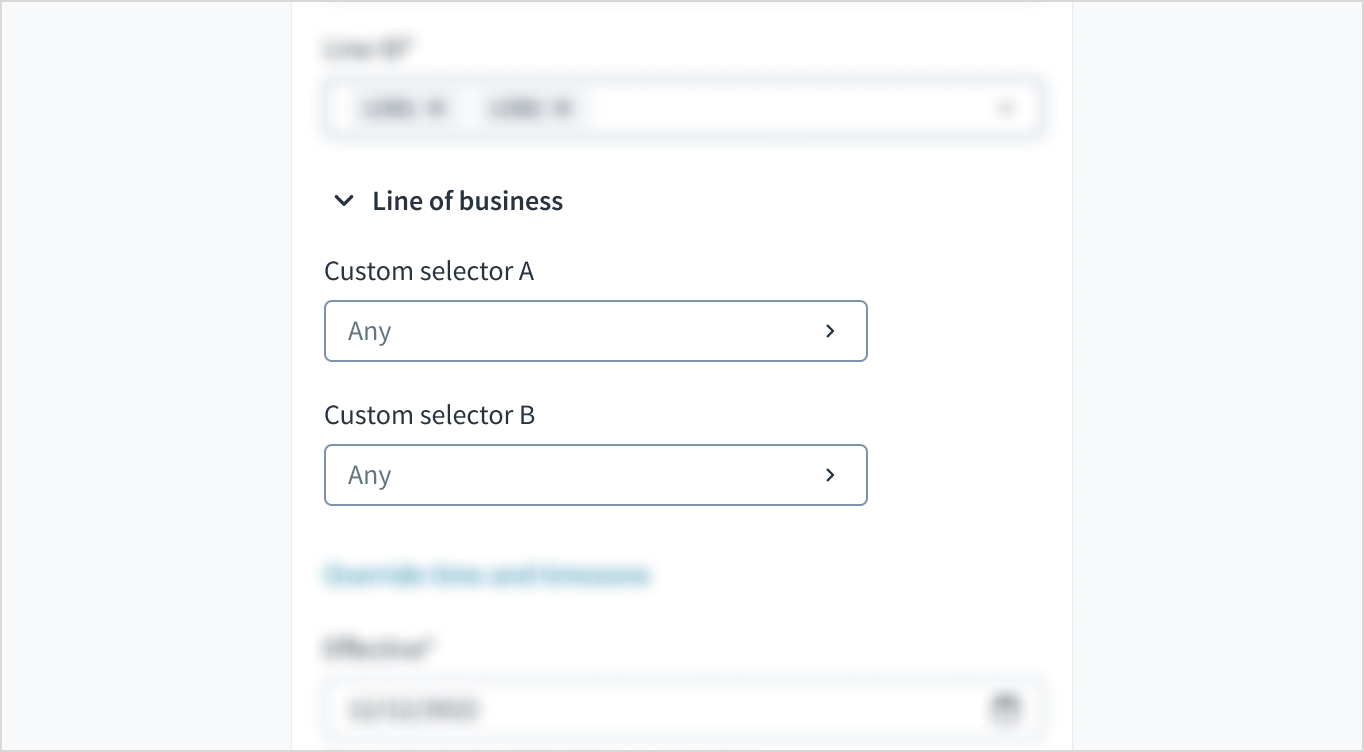This screenshot has height=752, width=1364.
Task: Open the calendar icon in Effective field
Action: (1005, 709)
